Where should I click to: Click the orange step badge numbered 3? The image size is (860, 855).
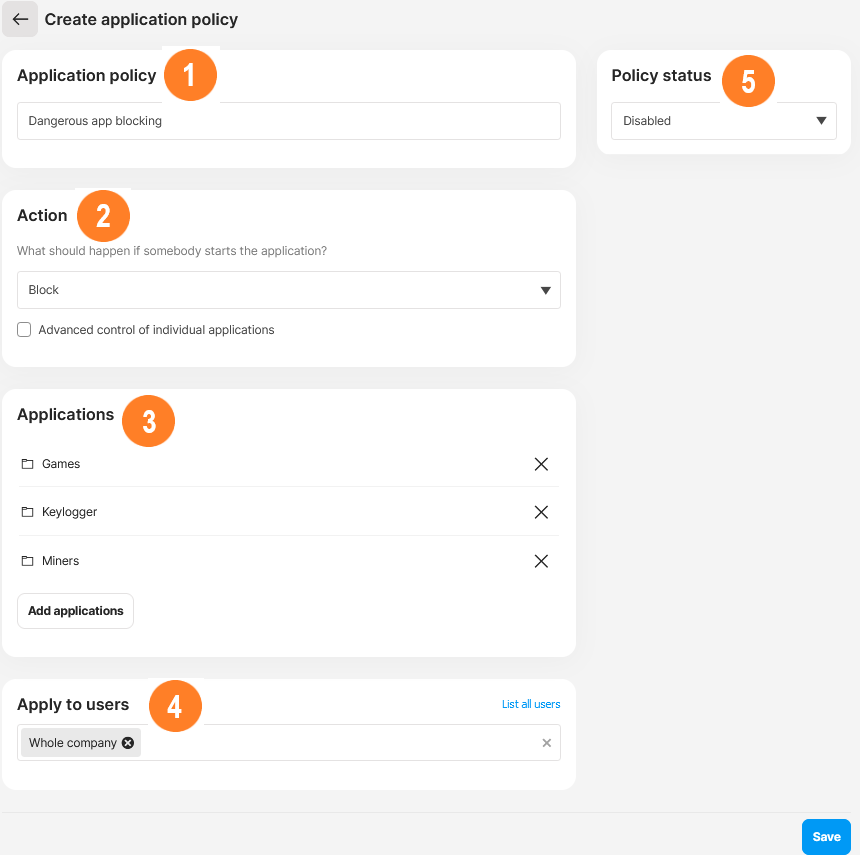pyautogui.click(x=148, y=421)
